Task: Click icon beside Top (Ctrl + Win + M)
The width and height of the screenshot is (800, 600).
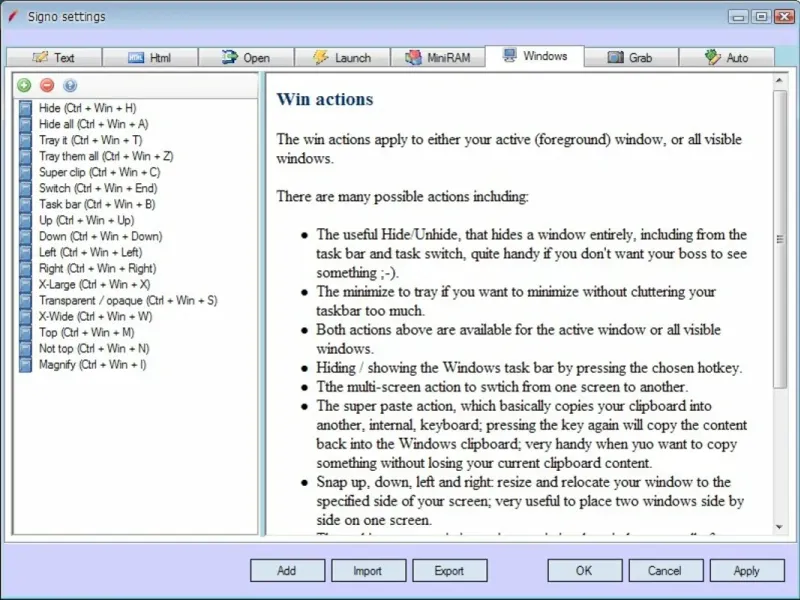Action: coord(26,333)
